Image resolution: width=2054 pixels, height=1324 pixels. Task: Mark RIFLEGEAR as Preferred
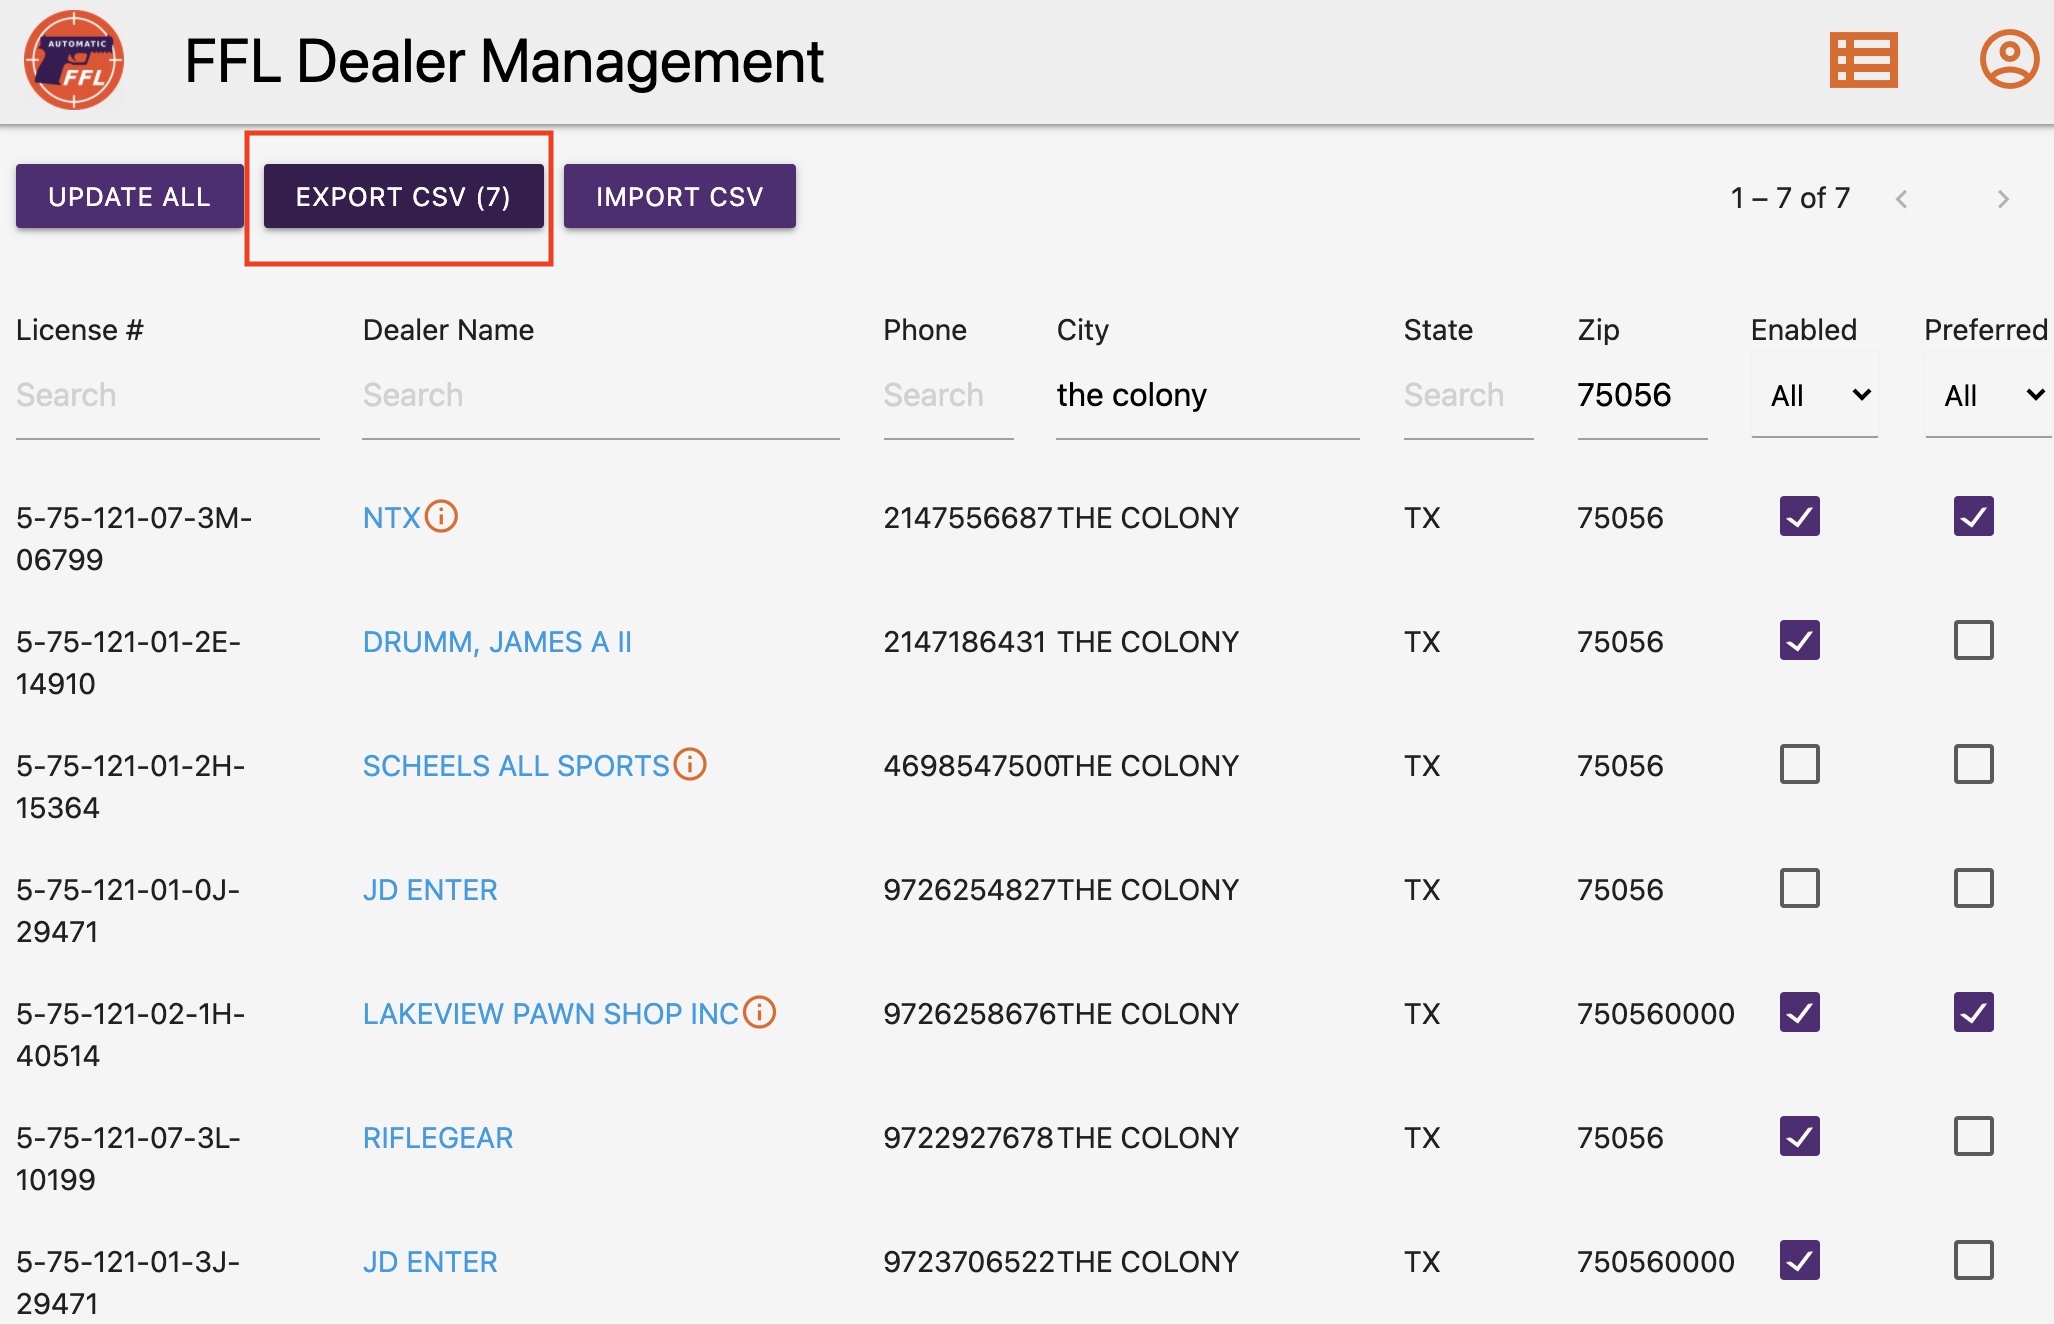[x=1973, y=1136]
